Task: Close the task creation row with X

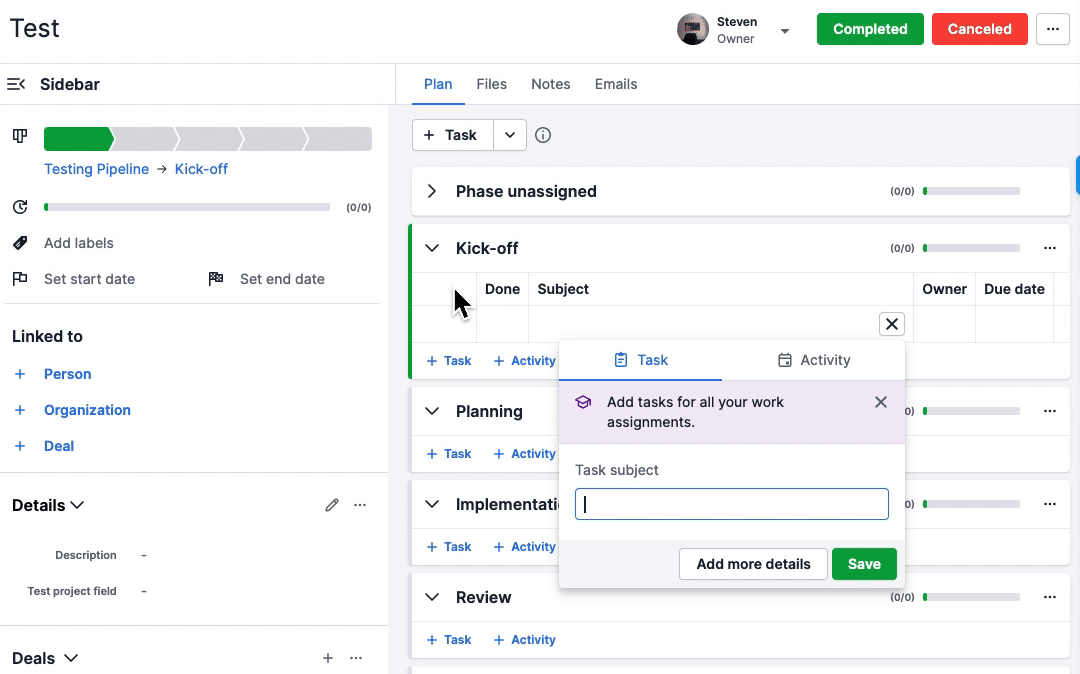Action: pos(891,323)
